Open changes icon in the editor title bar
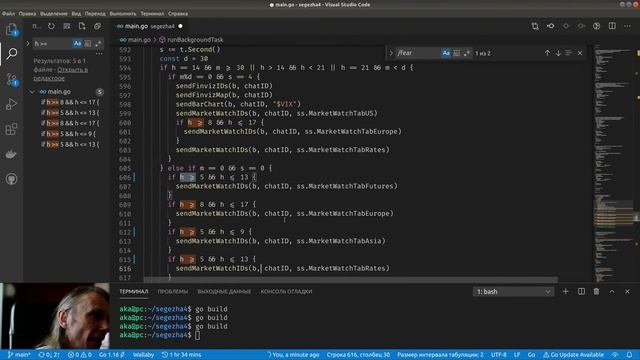Viewport: 640px width, 360px height. pyautogui.click(x=535, y=26)
